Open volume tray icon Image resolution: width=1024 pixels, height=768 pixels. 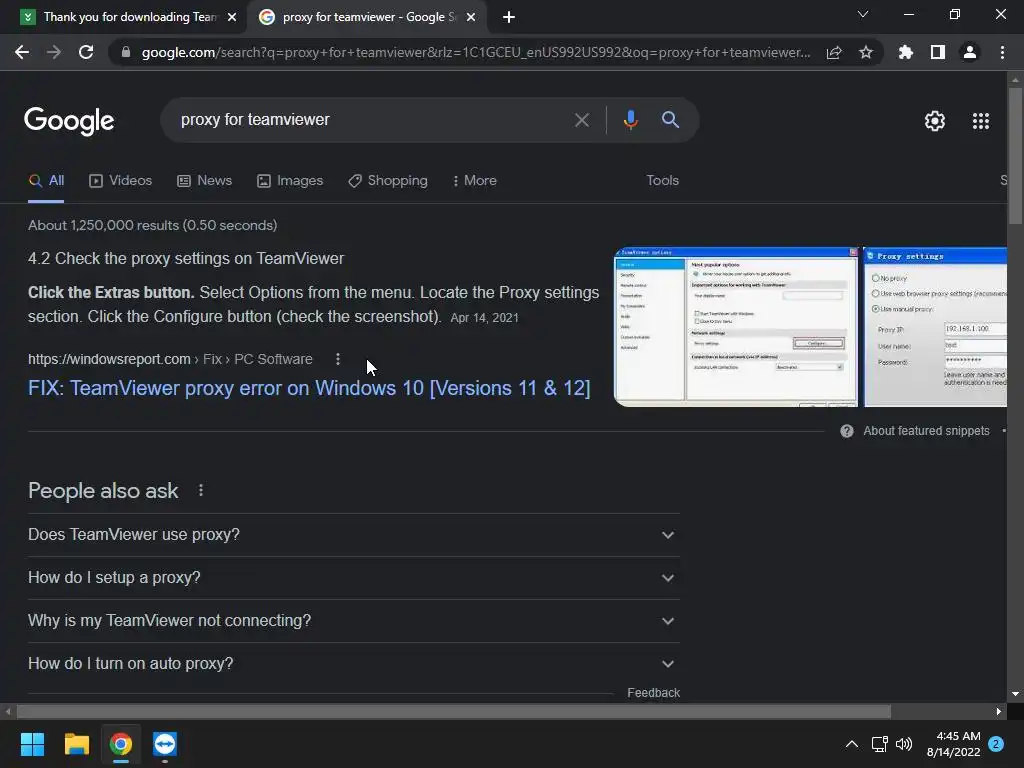tap(904, 744)
